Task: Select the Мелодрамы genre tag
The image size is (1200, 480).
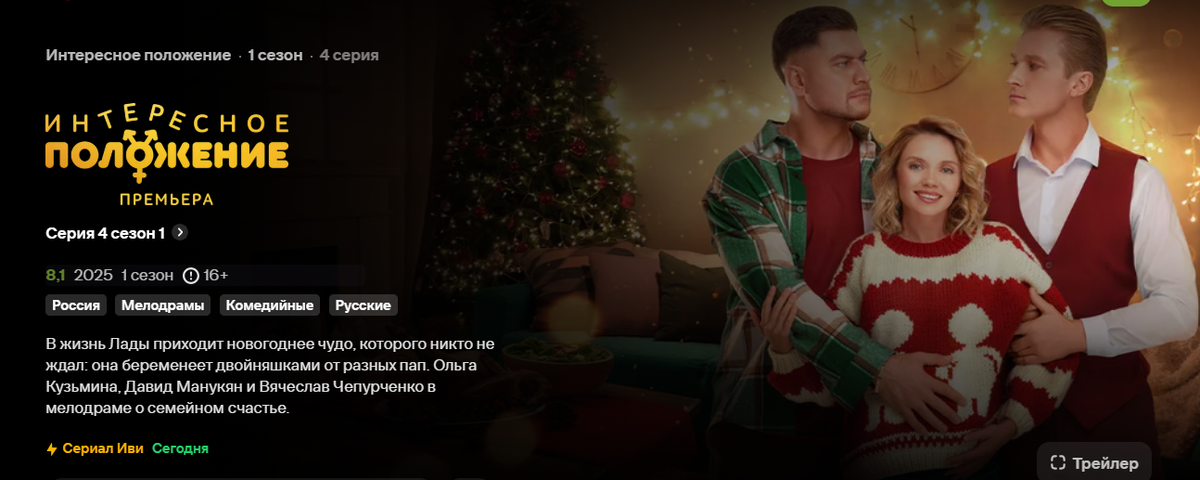Action: pos(161,305)
